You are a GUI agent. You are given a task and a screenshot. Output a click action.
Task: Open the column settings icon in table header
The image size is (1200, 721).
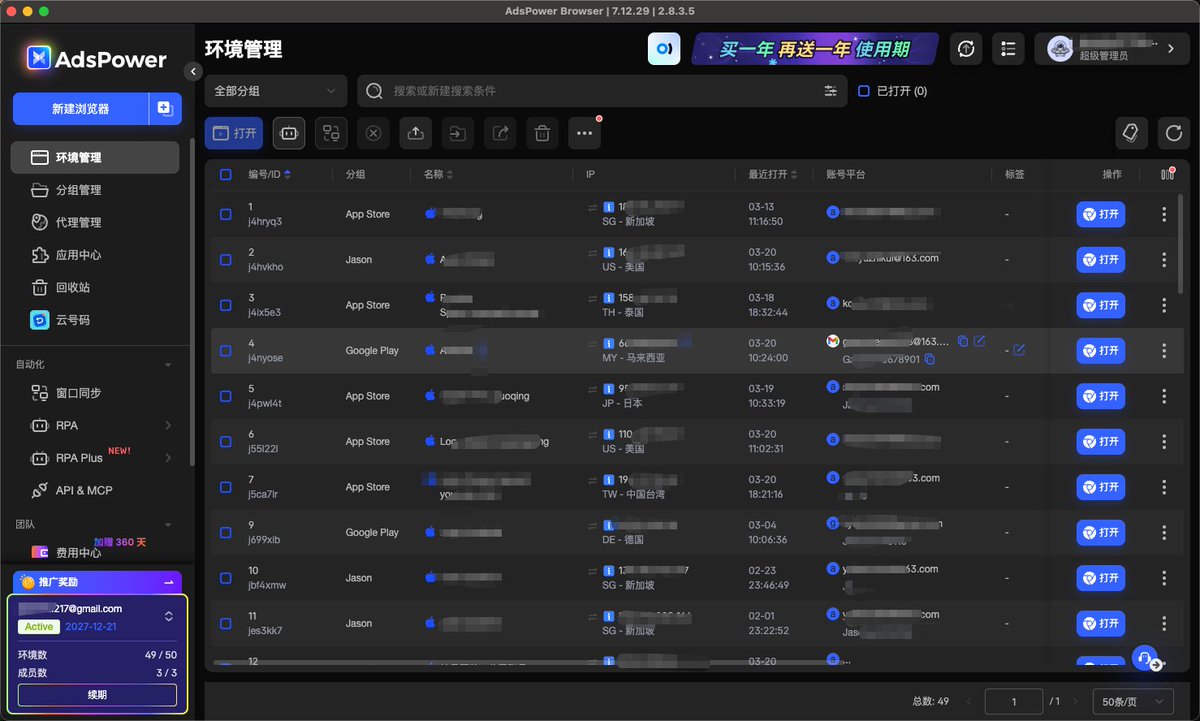click(x=1166, y=174)
